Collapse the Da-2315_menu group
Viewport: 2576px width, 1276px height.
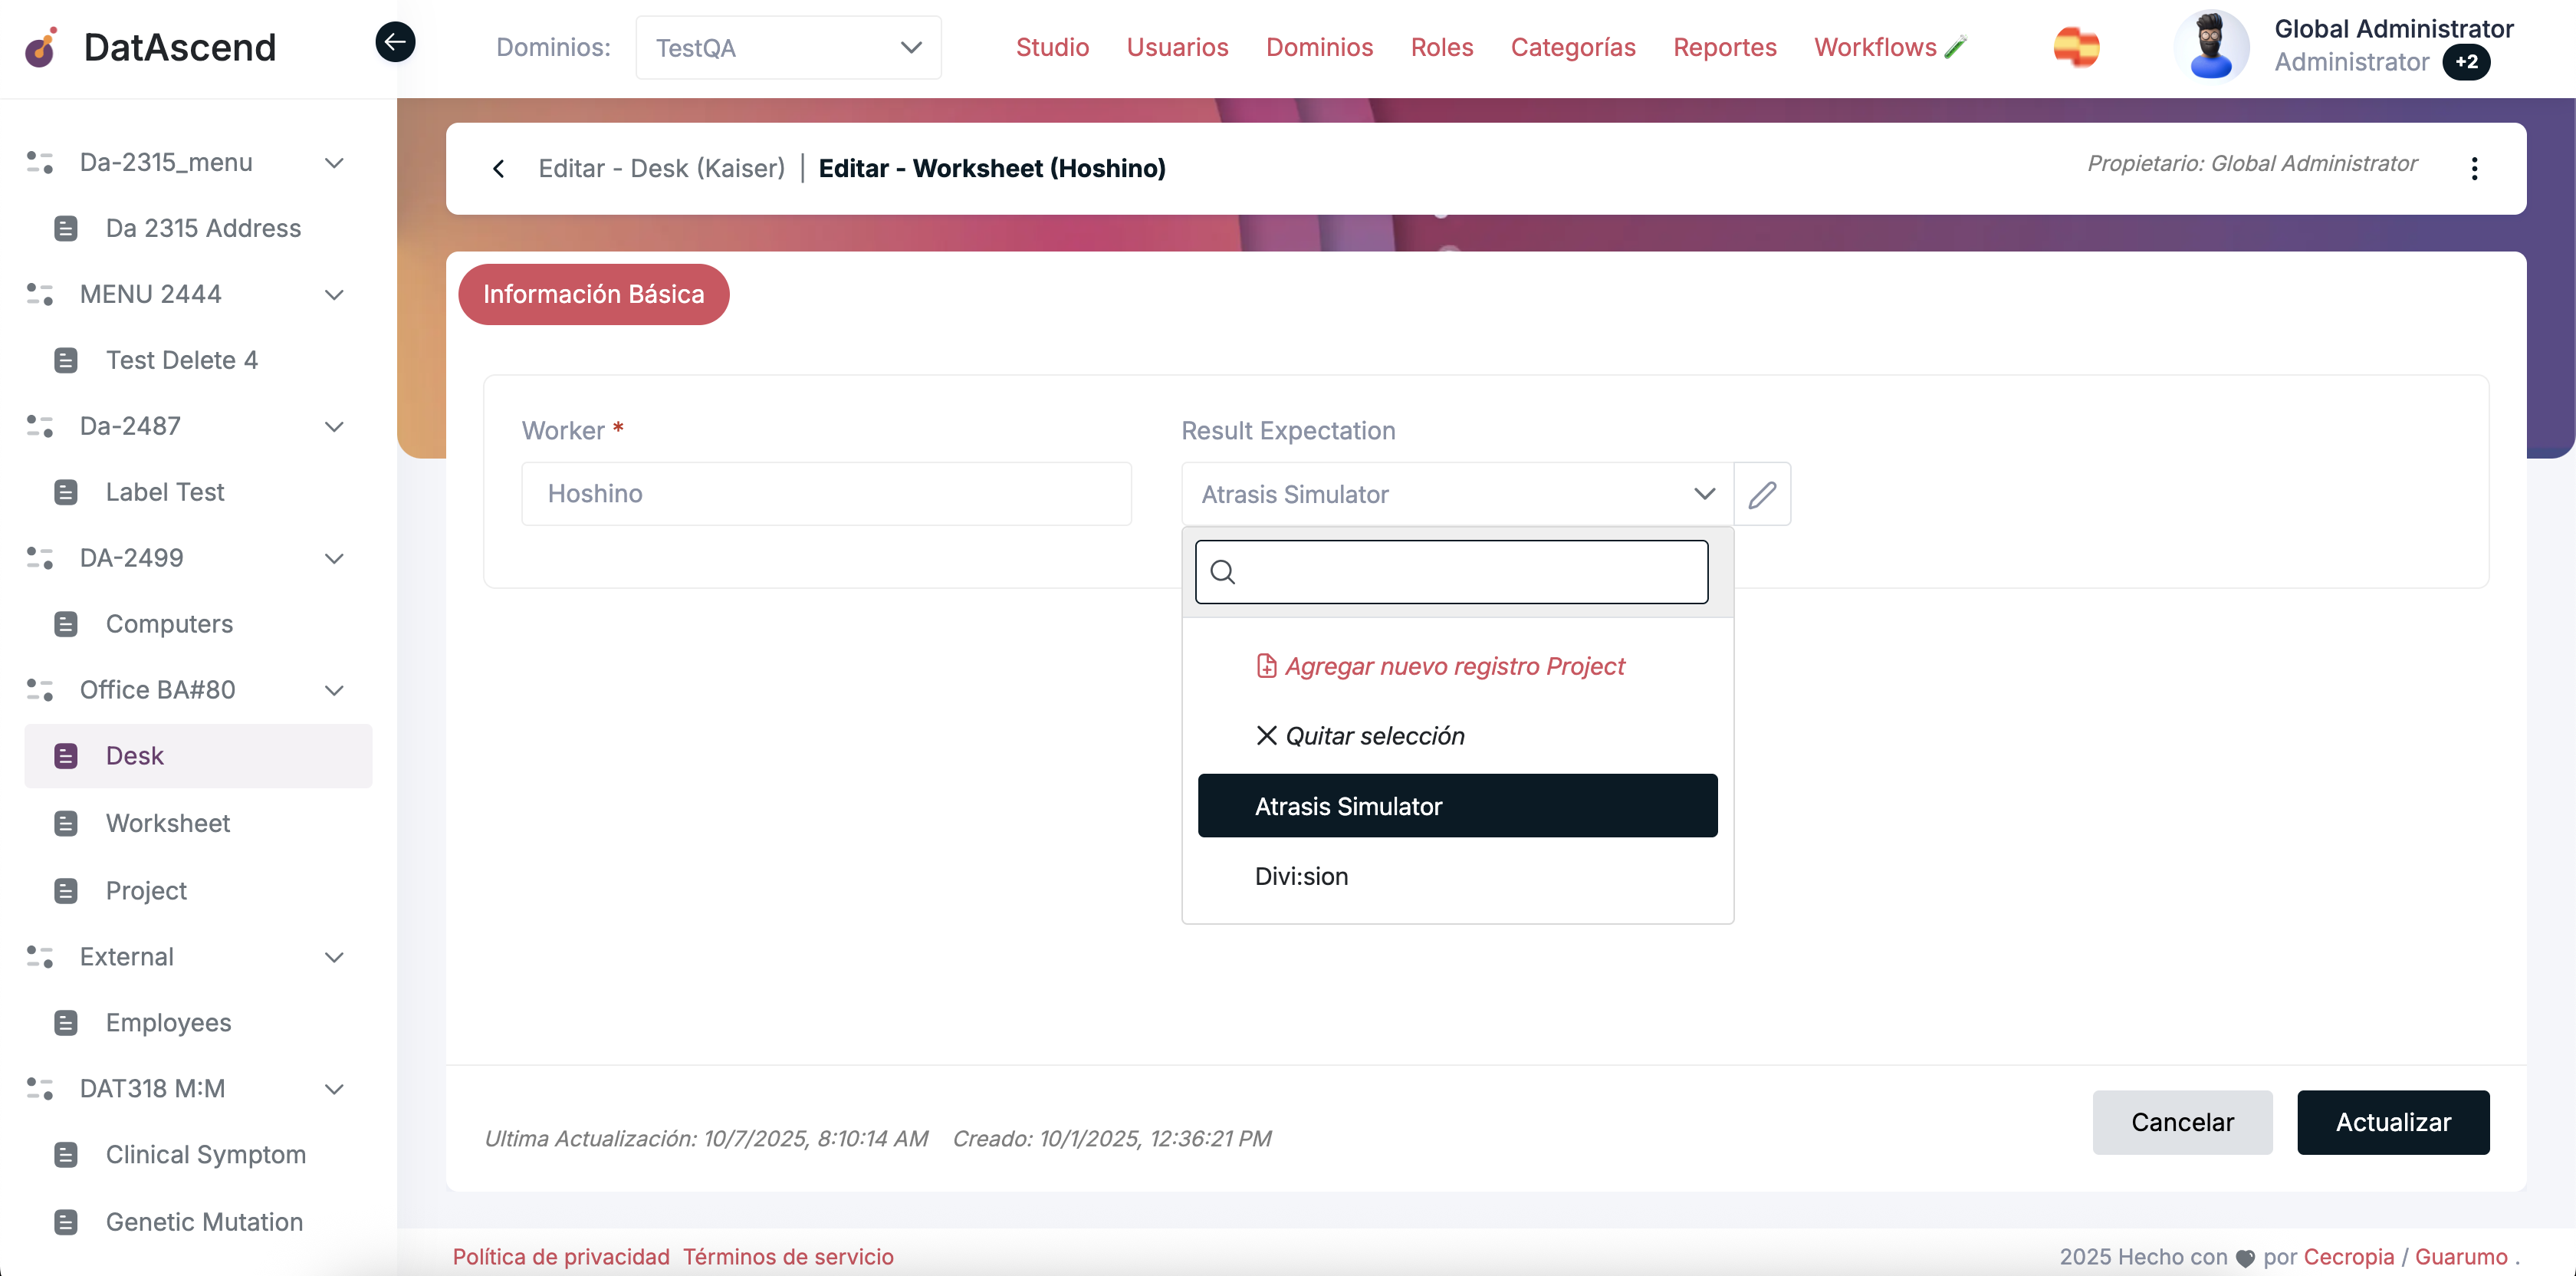334,162
